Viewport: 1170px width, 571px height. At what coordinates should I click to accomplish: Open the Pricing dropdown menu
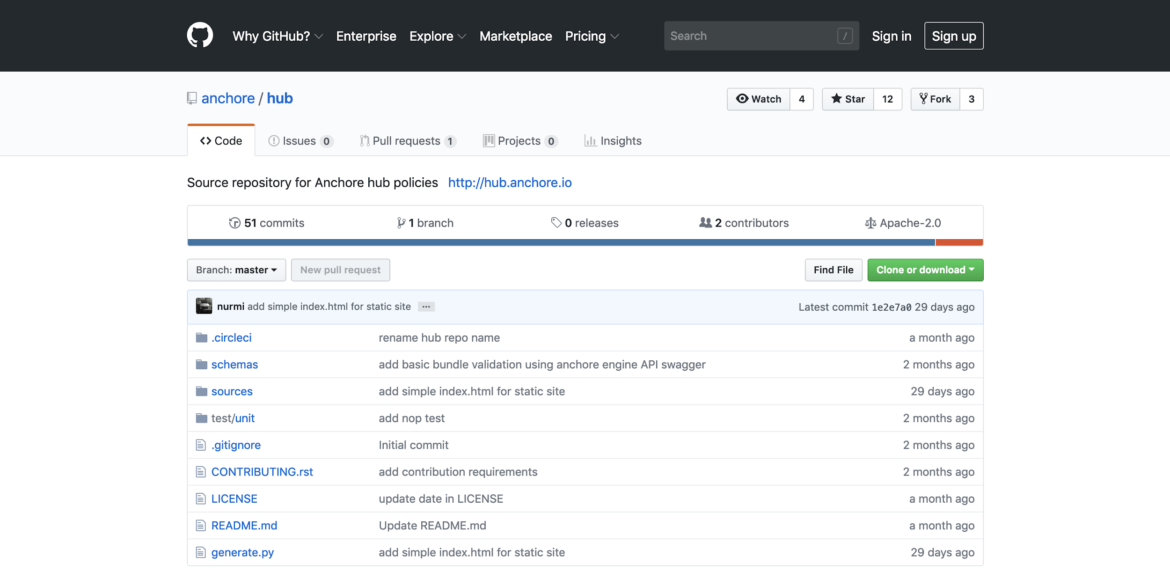(x=592, y=36)
